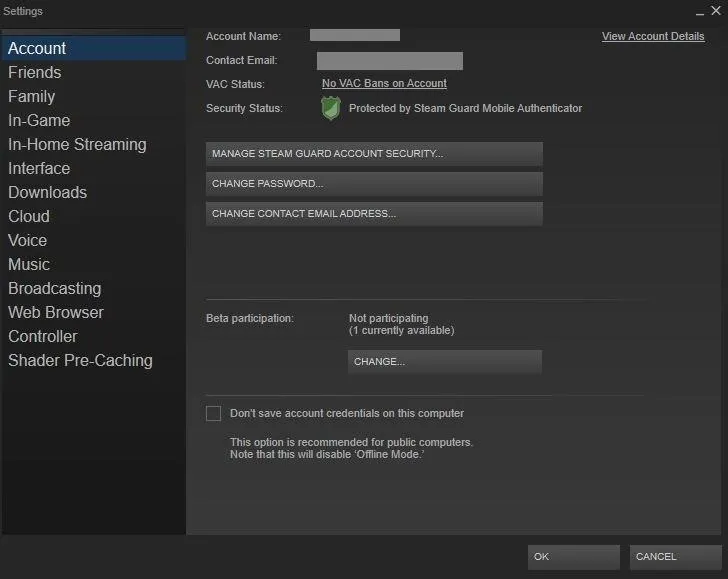Screen dimensions: 728x579
Task: Click the No VAC Bans on Account link
Action: click(x=384, y=84)
